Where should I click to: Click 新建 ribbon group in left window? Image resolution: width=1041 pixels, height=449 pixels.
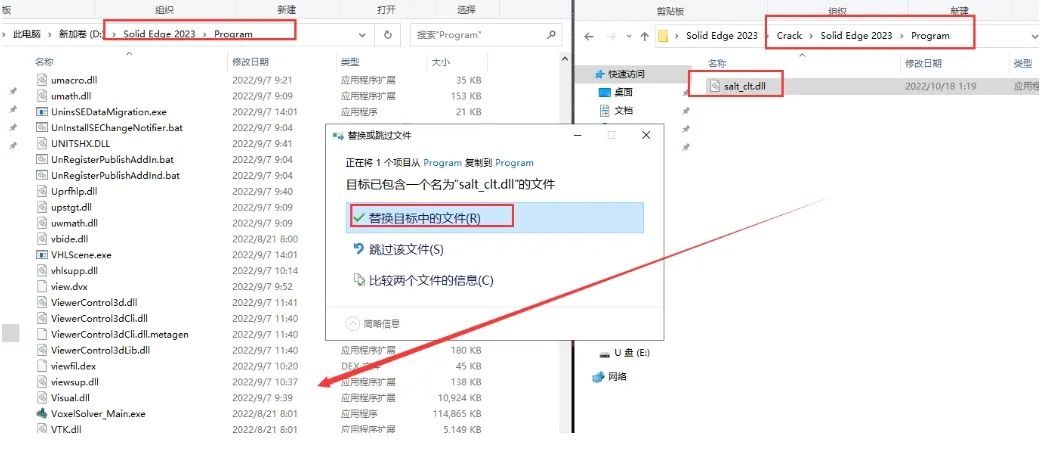point(287,10)
